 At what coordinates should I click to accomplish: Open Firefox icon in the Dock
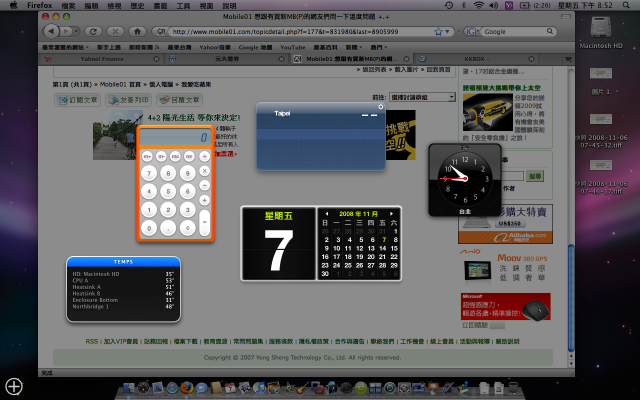pyautogui.click(x=187, y=388)
